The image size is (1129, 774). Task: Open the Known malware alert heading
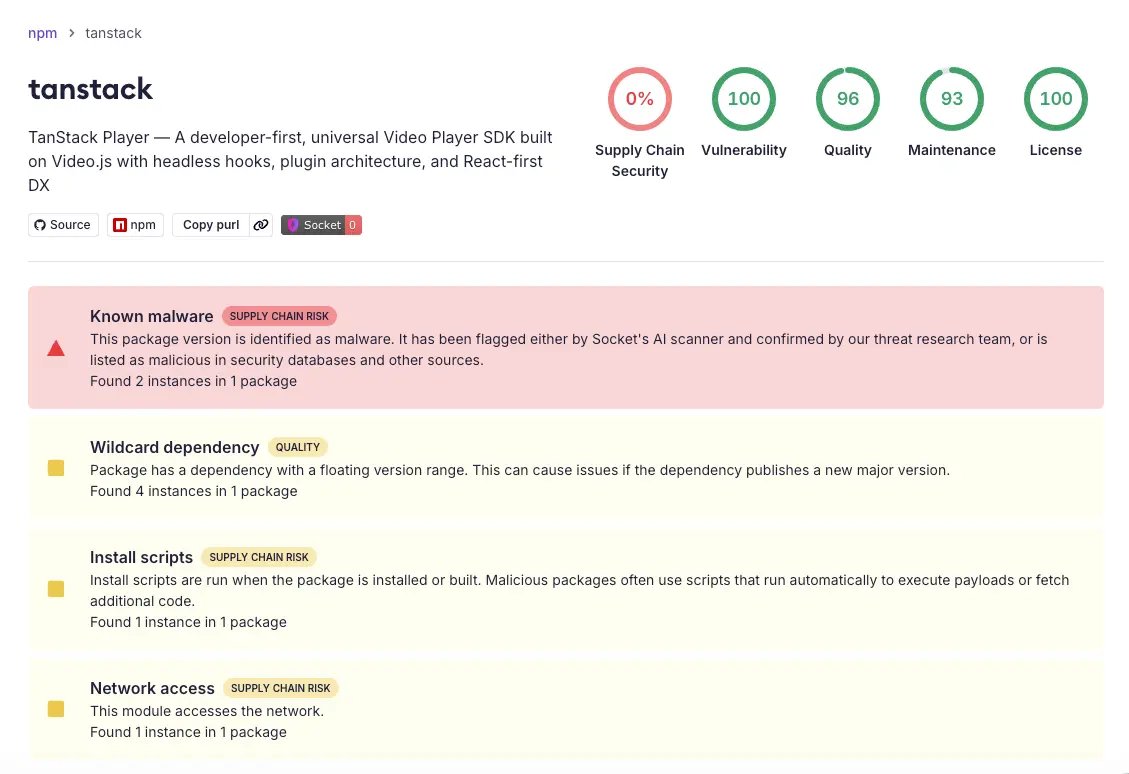(152, 316)
